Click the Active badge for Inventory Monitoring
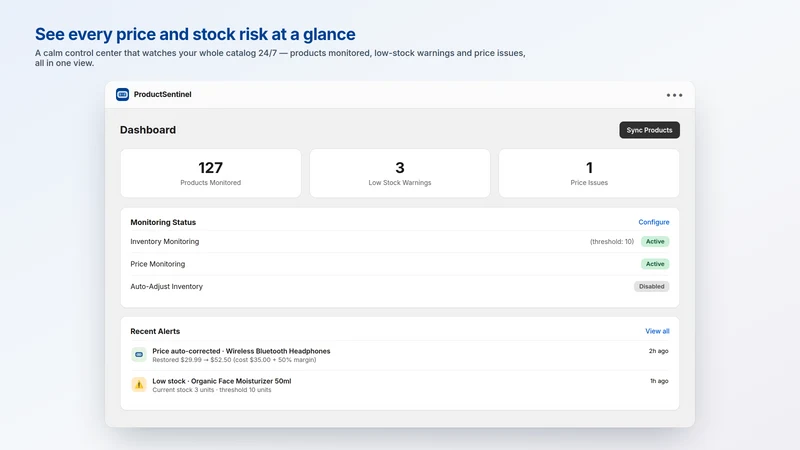The width and height of the screenshot is (800, 450). (x=655, y=241)
